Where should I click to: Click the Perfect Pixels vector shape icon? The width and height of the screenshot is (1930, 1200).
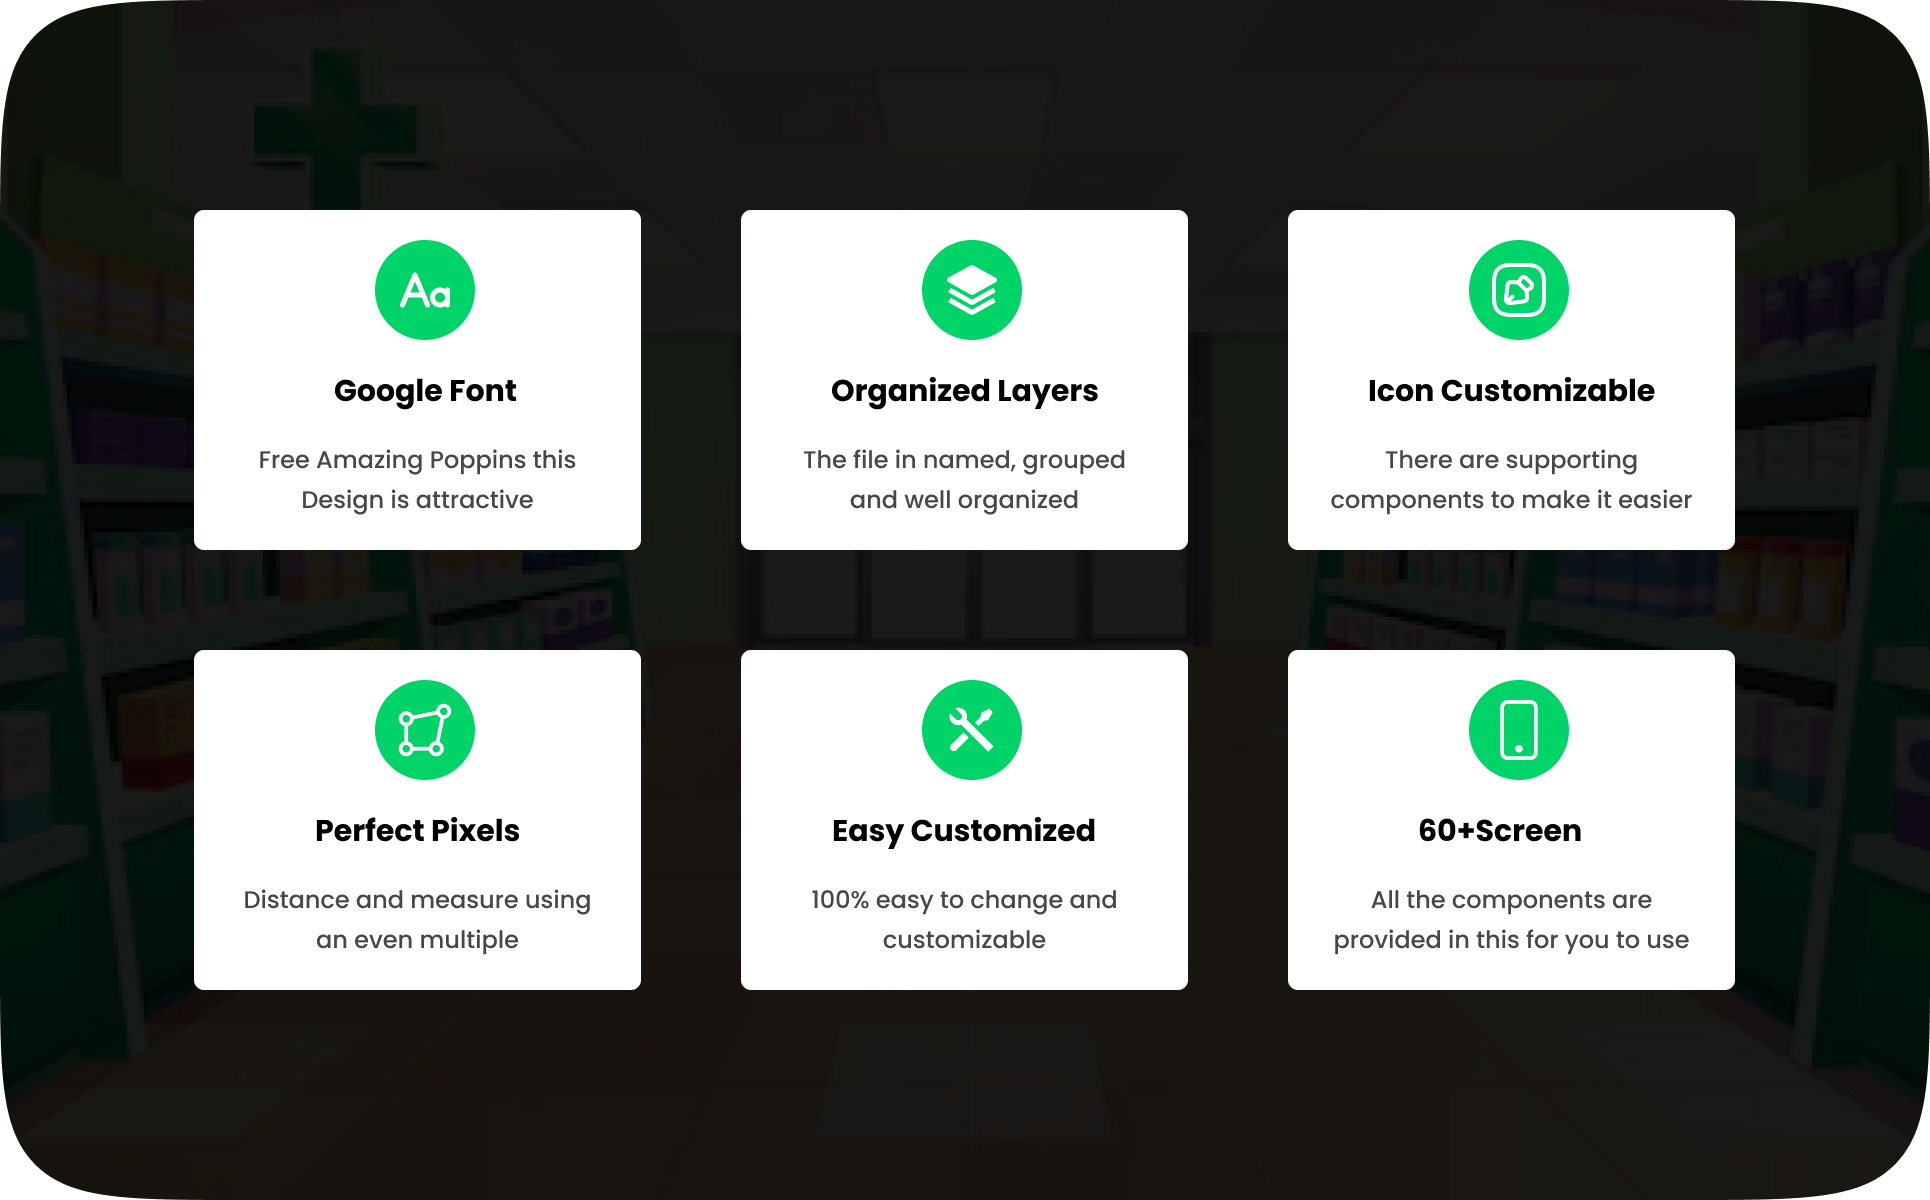click(425, 730)
